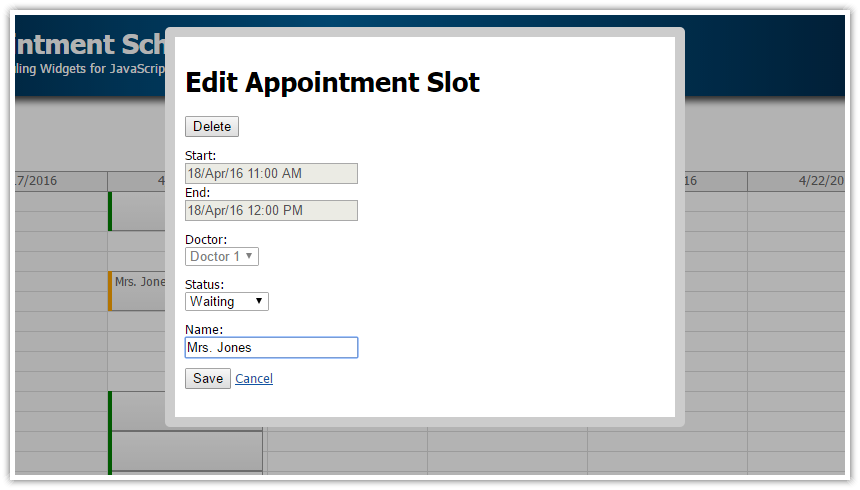
Task: Click the Widgets for JavaScript subtitle
Action: 90,69
